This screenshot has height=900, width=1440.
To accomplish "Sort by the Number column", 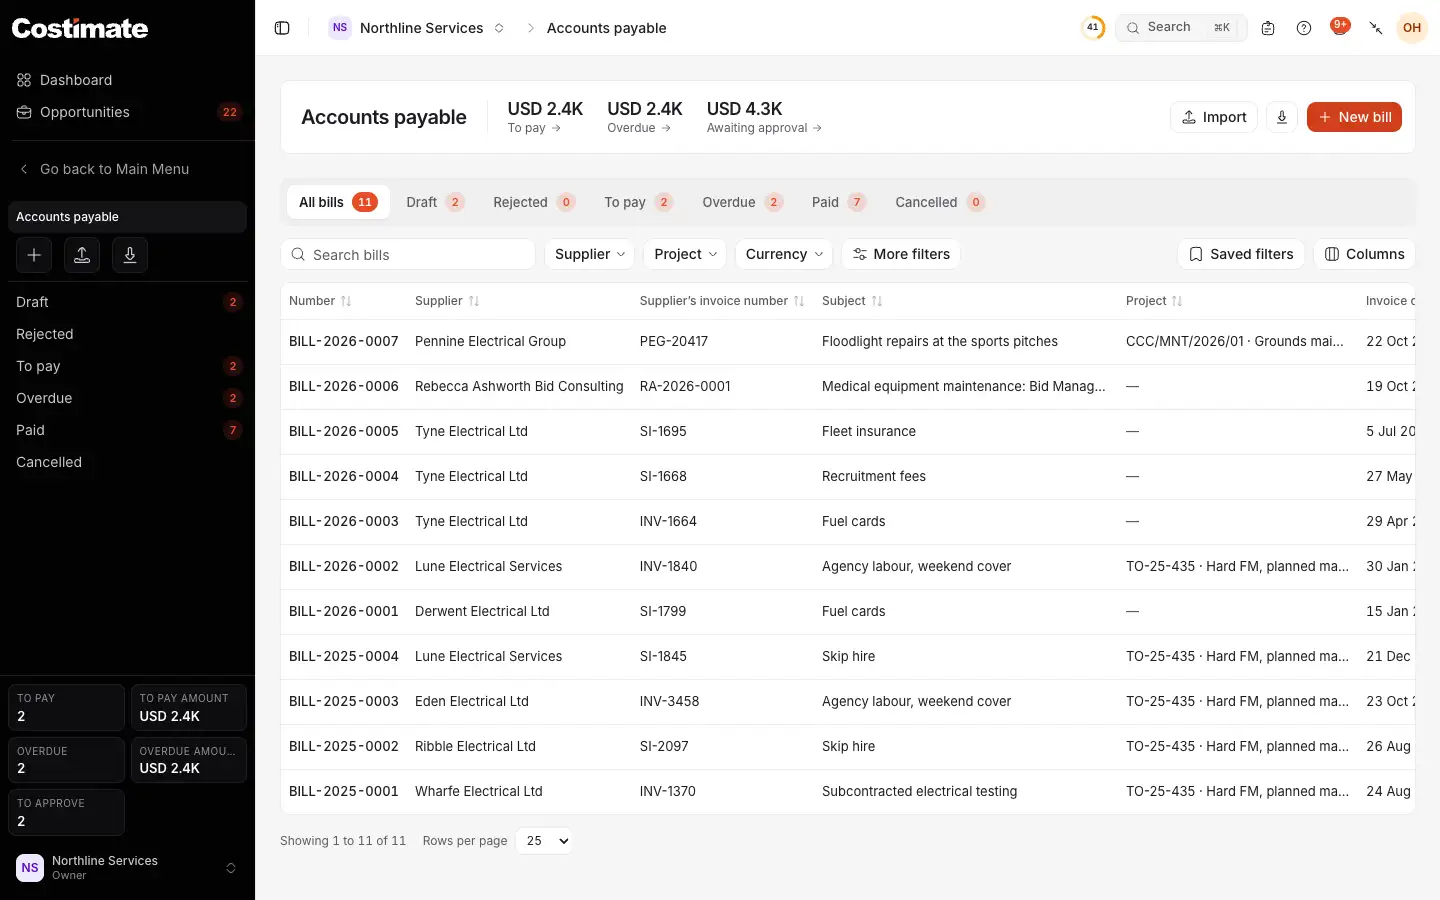I will 320,301.
